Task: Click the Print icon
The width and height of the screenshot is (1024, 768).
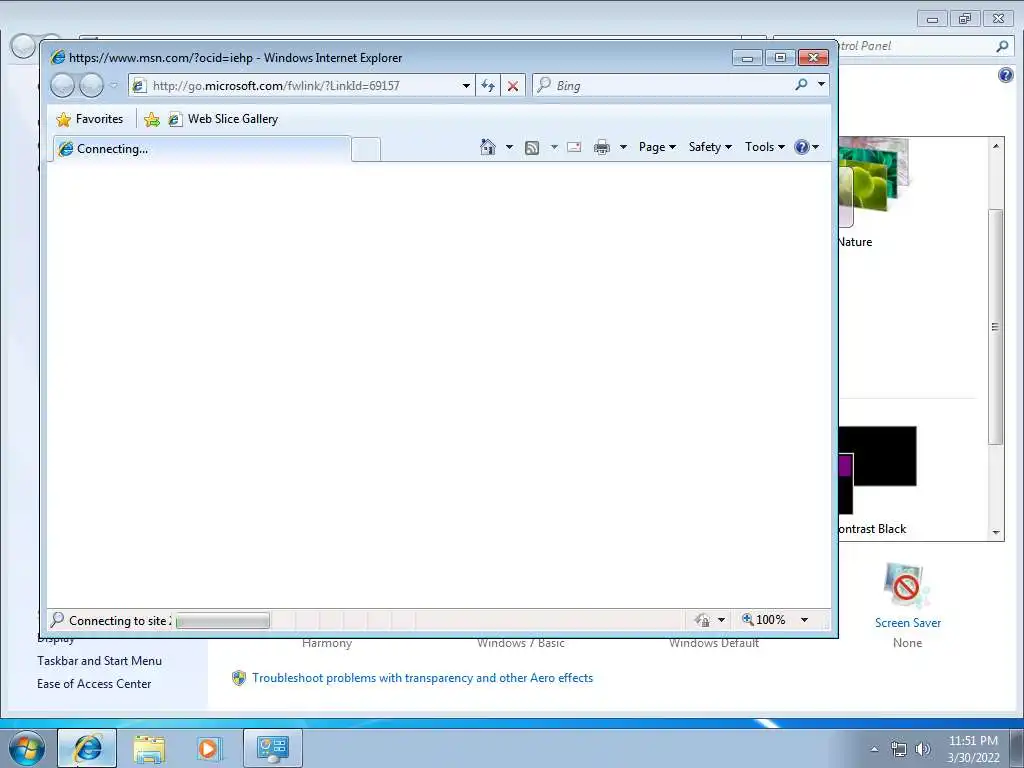Action: (601, 147)
